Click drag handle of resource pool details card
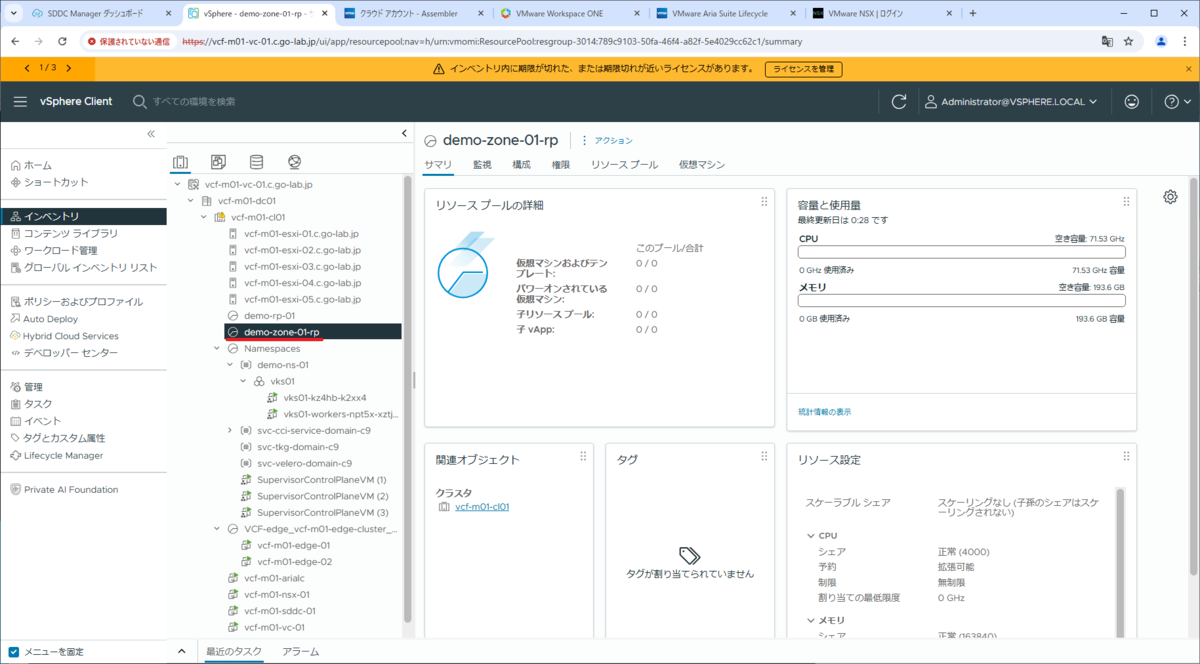 point(764,202)
